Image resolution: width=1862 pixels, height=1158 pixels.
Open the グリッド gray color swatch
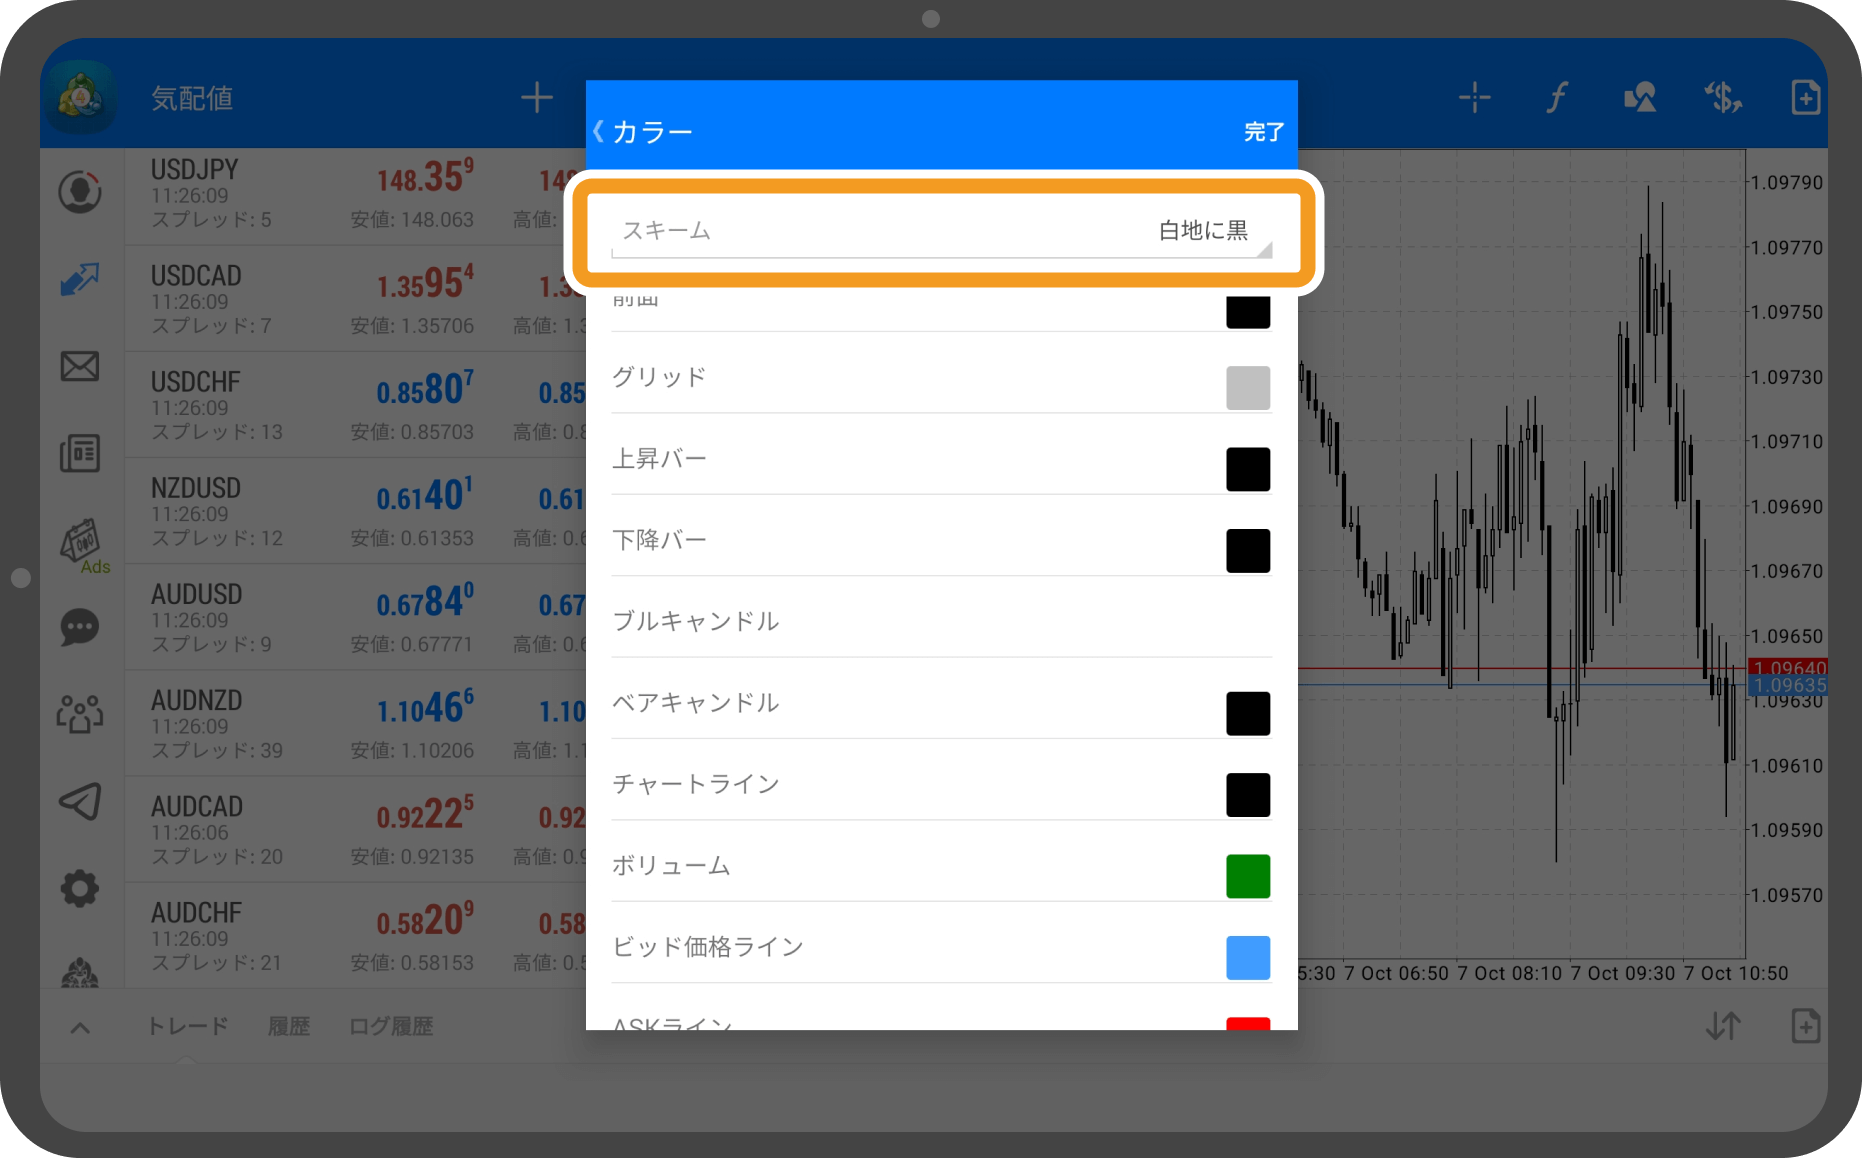tap(1248, 388)
